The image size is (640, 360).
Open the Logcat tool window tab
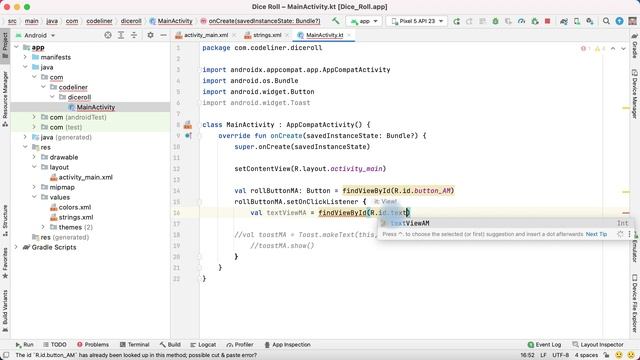203,344
